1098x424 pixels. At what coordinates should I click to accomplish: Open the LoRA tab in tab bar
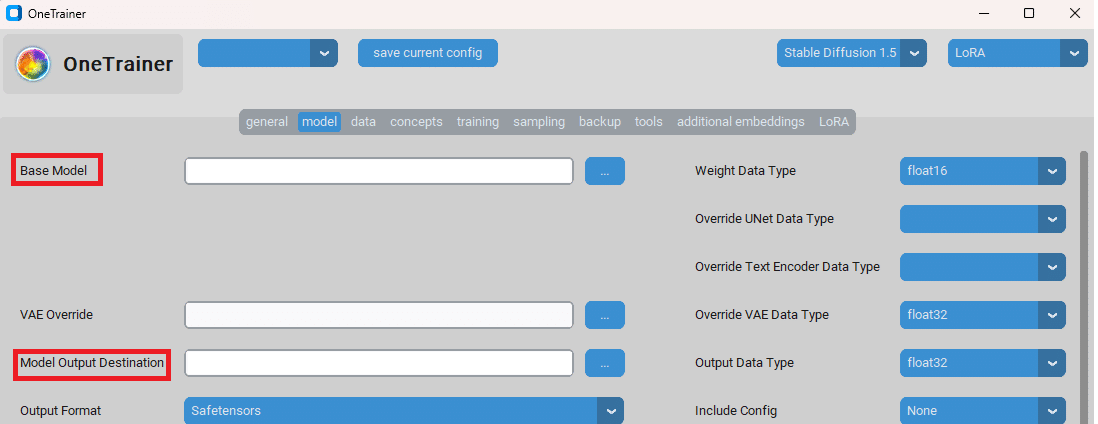point(833,122)
